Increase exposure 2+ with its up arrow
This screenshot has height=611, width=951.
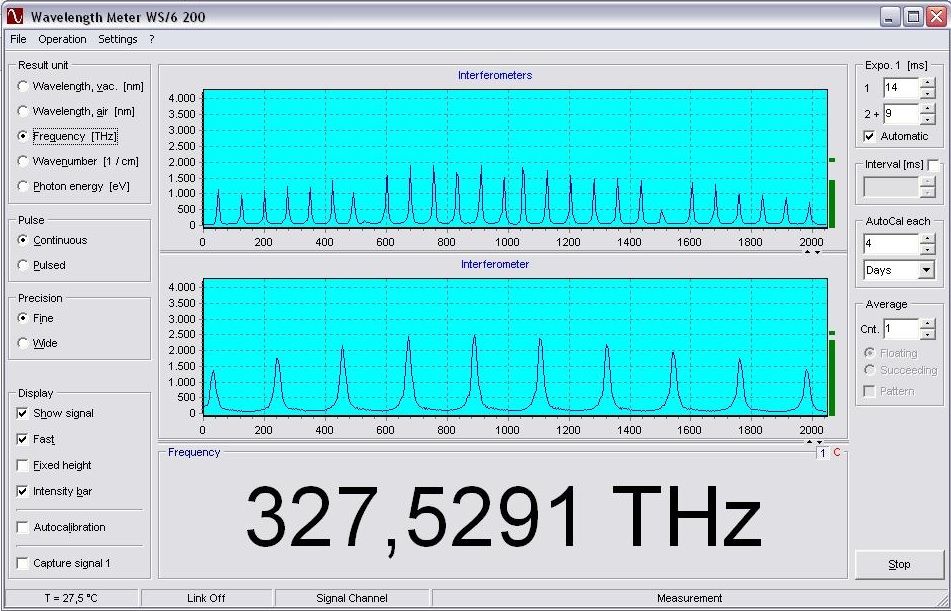click(x=927, y=108)
